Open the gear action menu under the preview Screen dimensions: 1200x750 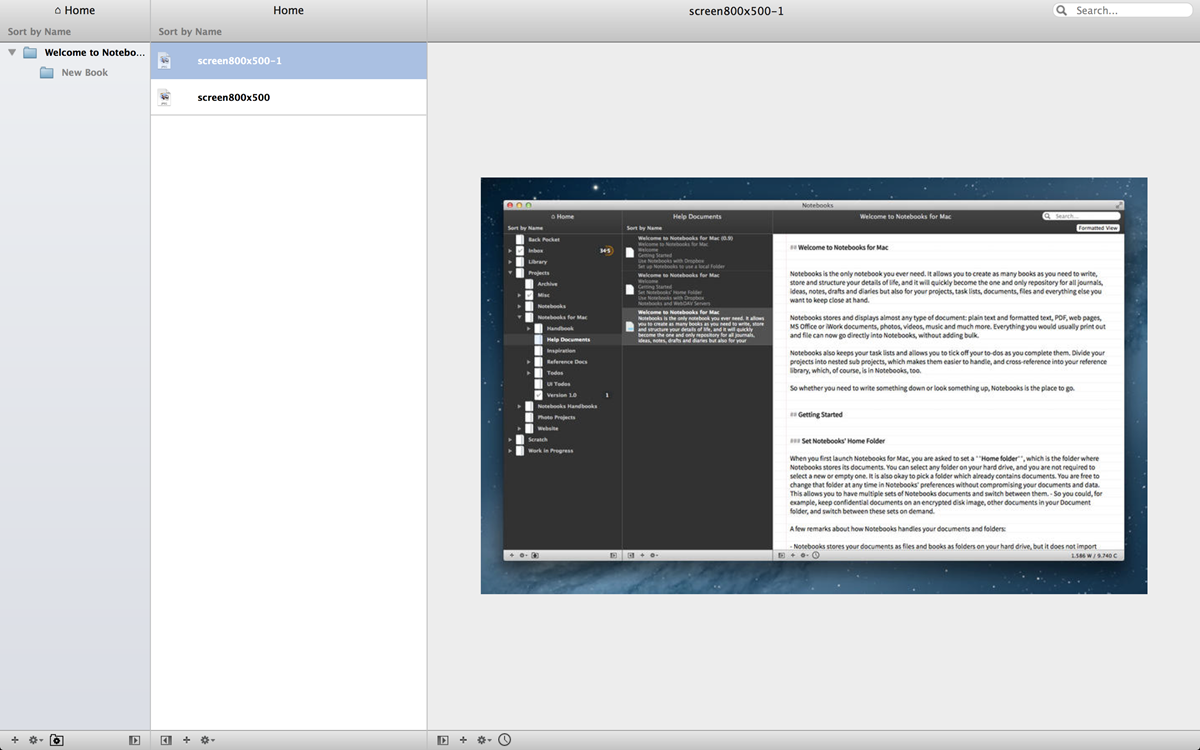coord(484,740)
